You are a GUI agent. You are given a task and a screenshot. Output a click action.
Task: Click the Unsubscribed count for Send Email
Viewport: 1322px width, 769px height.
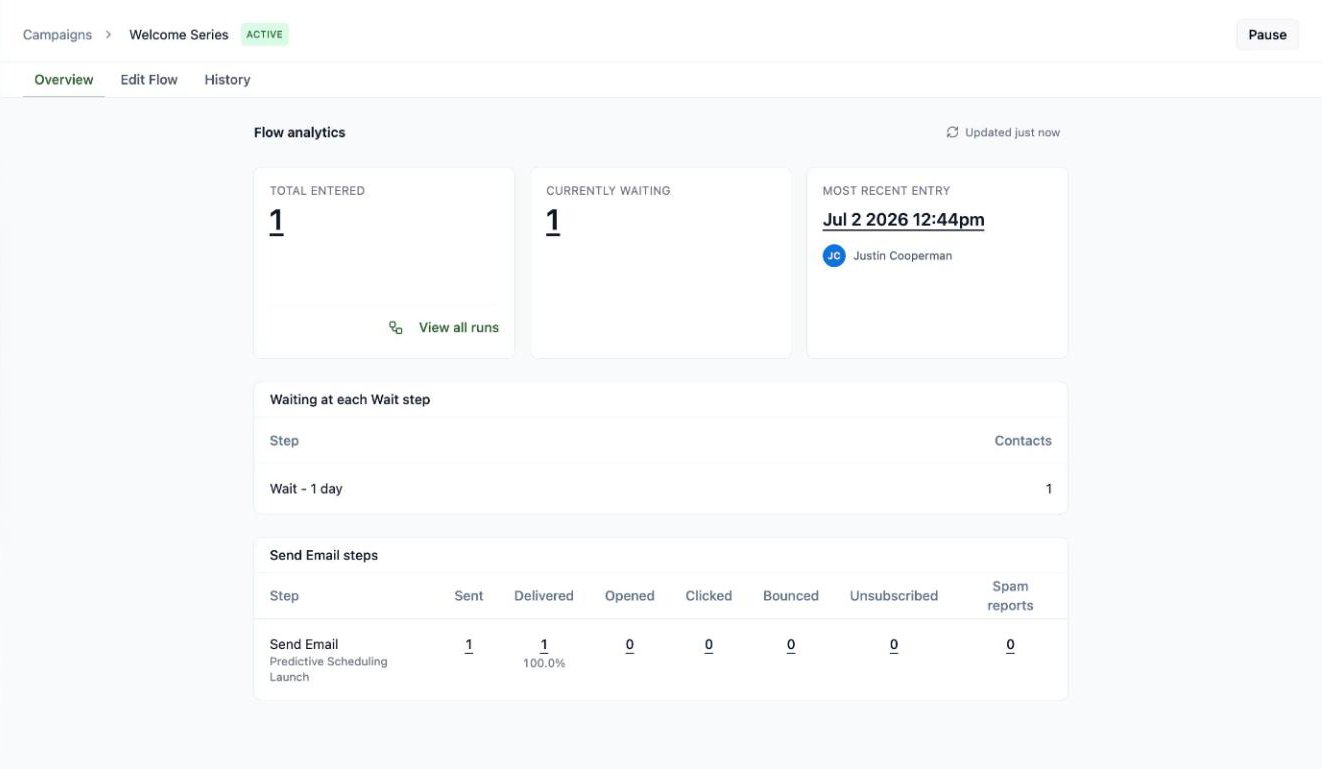pyautogui.click(x=894, y=645)
